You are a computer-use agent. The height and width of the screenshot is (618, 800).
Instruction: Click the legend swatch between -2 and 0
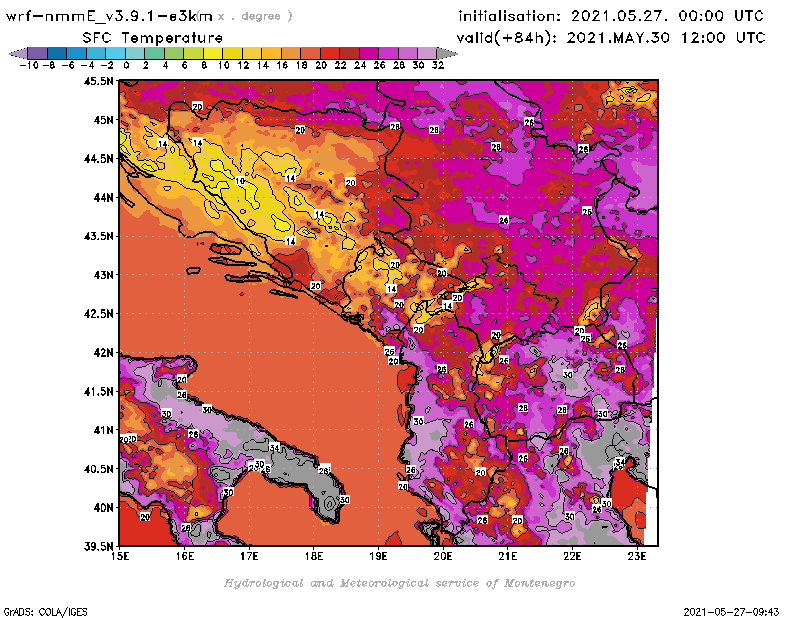pos(115,53)
